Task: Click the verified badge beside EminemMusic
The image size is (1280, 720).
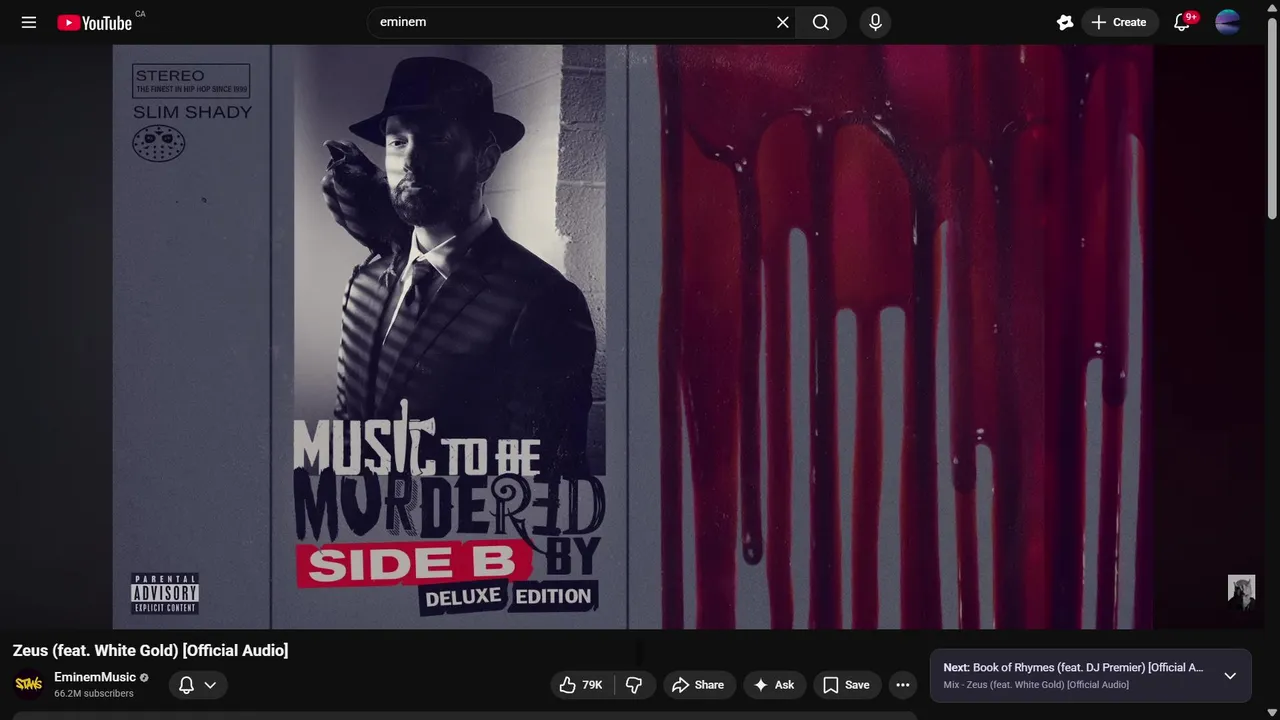Action: coord(144,677)
